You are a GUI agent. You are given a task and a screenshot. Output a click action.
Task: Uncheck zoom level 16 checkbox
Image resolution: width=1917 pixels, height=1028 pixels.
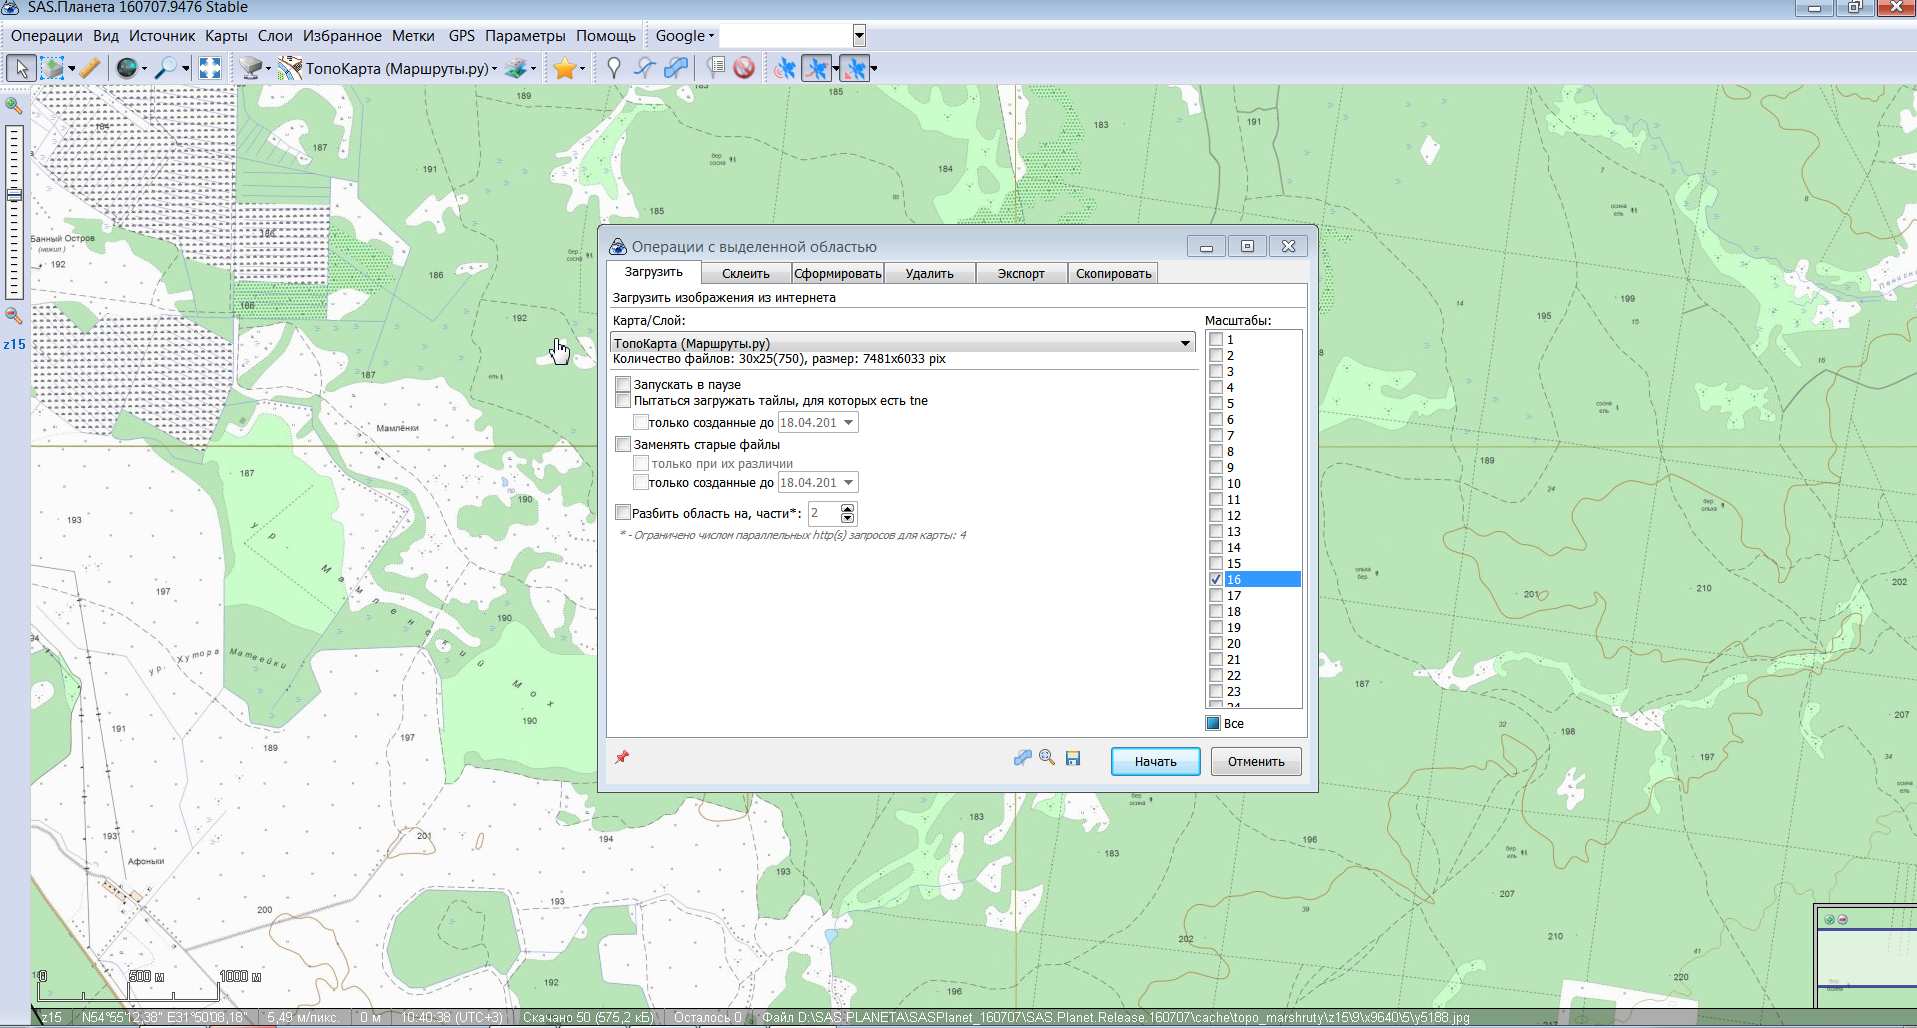[x=1216, y=580]
